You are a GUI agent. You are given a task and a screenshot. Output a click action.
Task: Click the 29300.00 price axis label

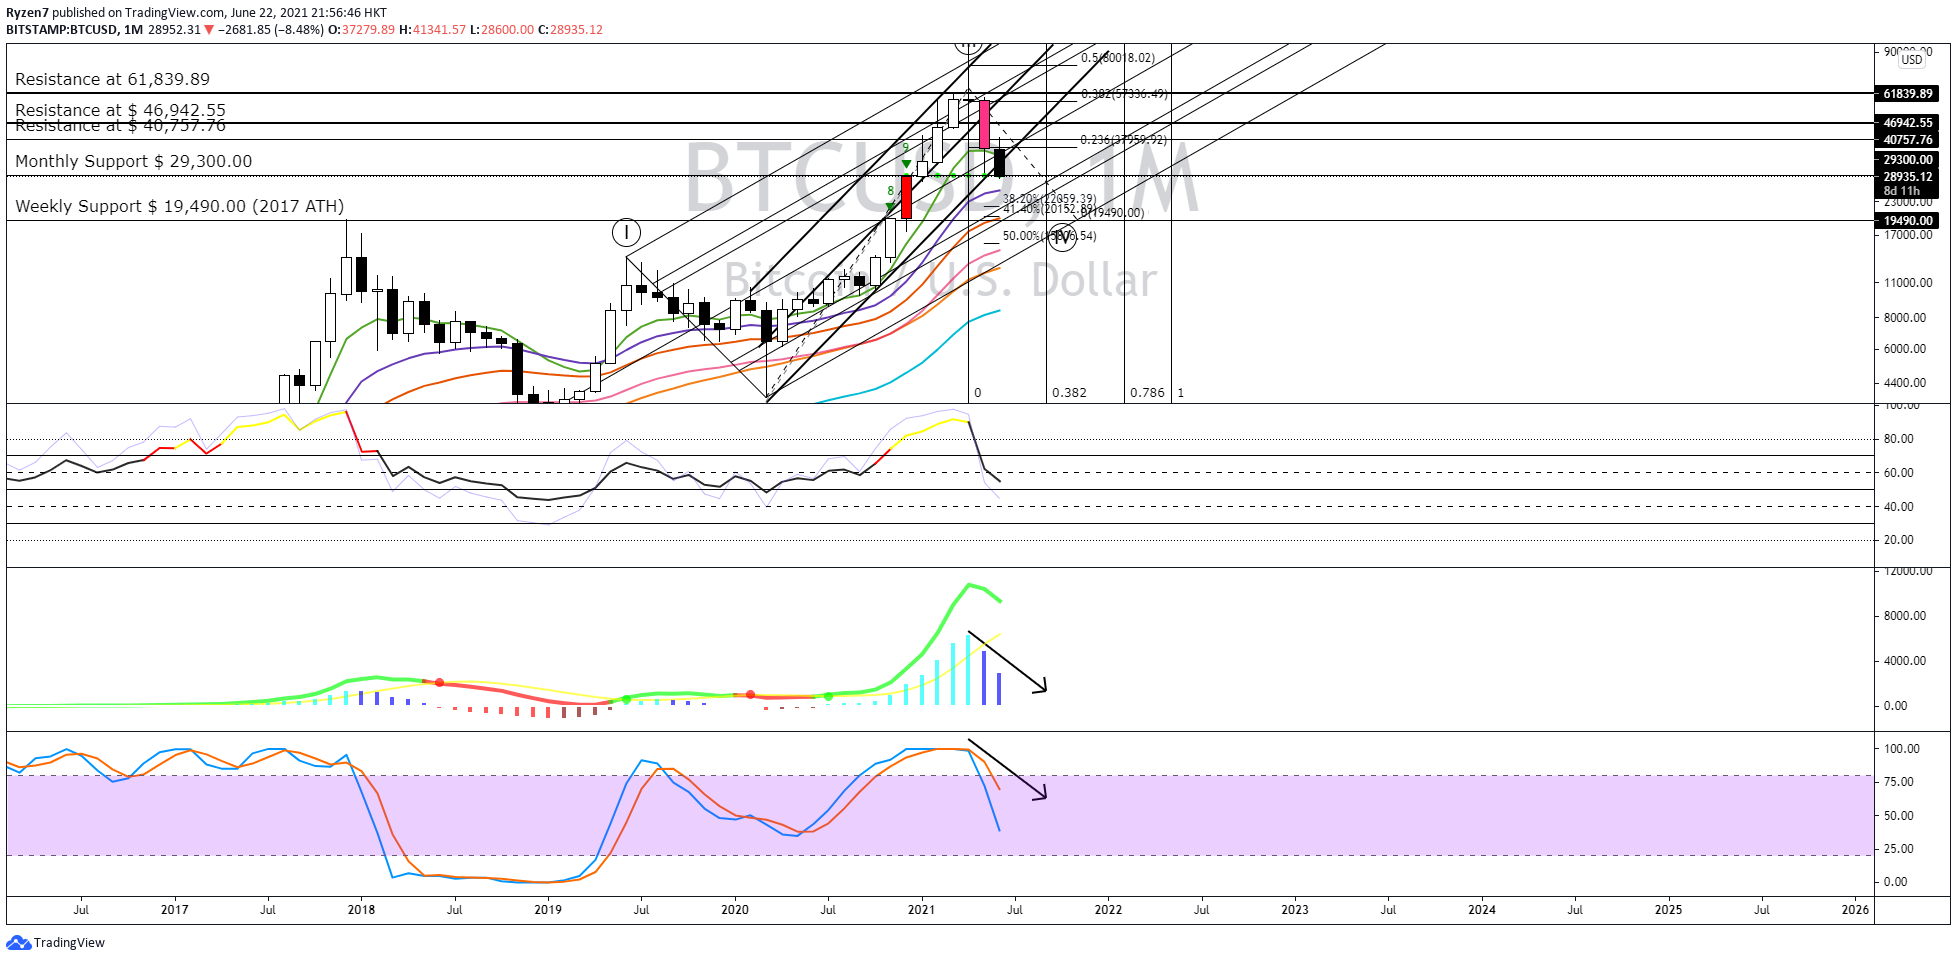point(1908,160)
